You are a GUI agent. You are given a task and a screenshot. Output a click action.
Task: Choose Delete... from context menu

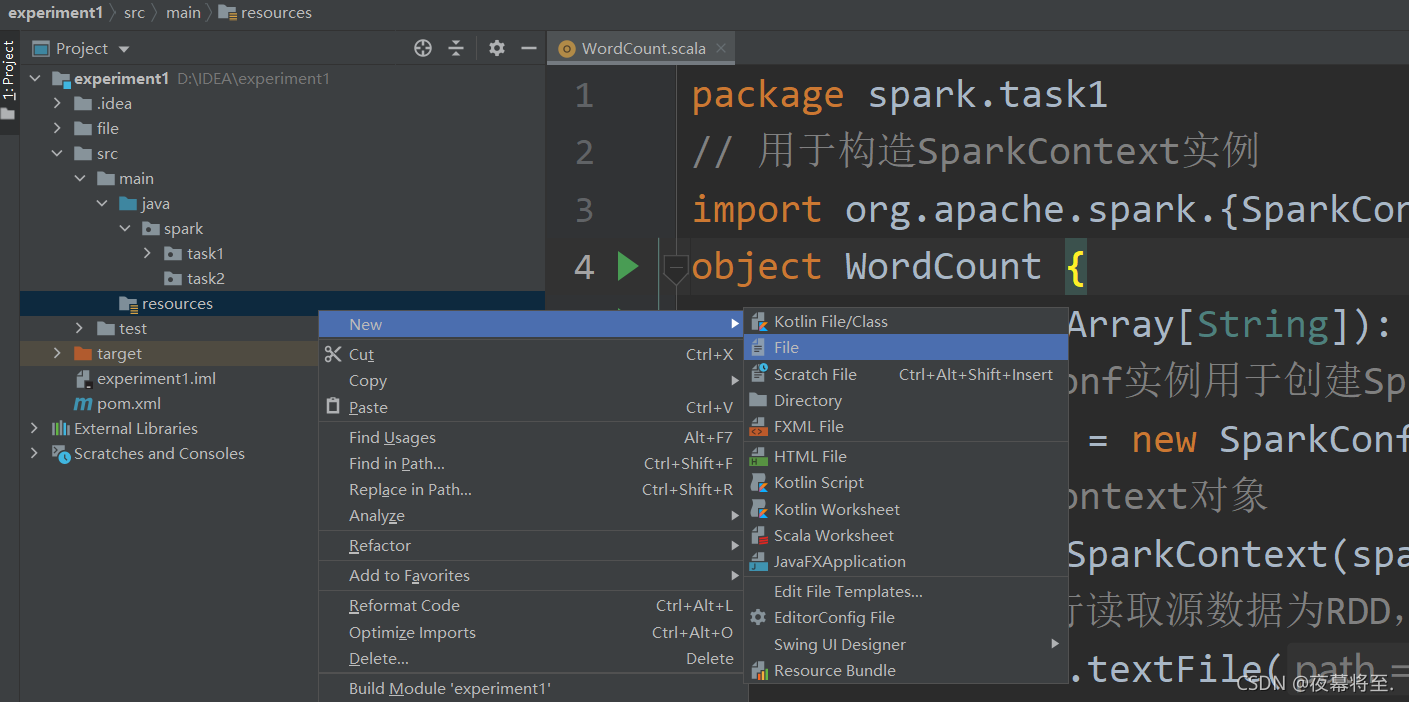point(531,658)
